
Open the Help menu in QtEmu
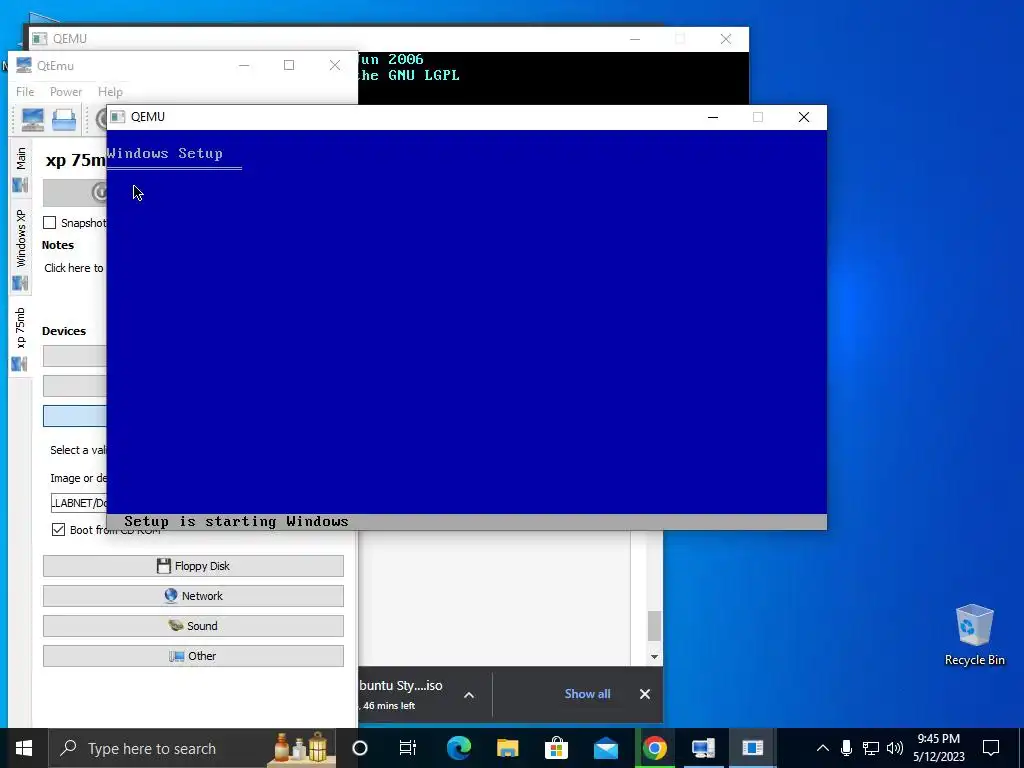click(110, 92)
